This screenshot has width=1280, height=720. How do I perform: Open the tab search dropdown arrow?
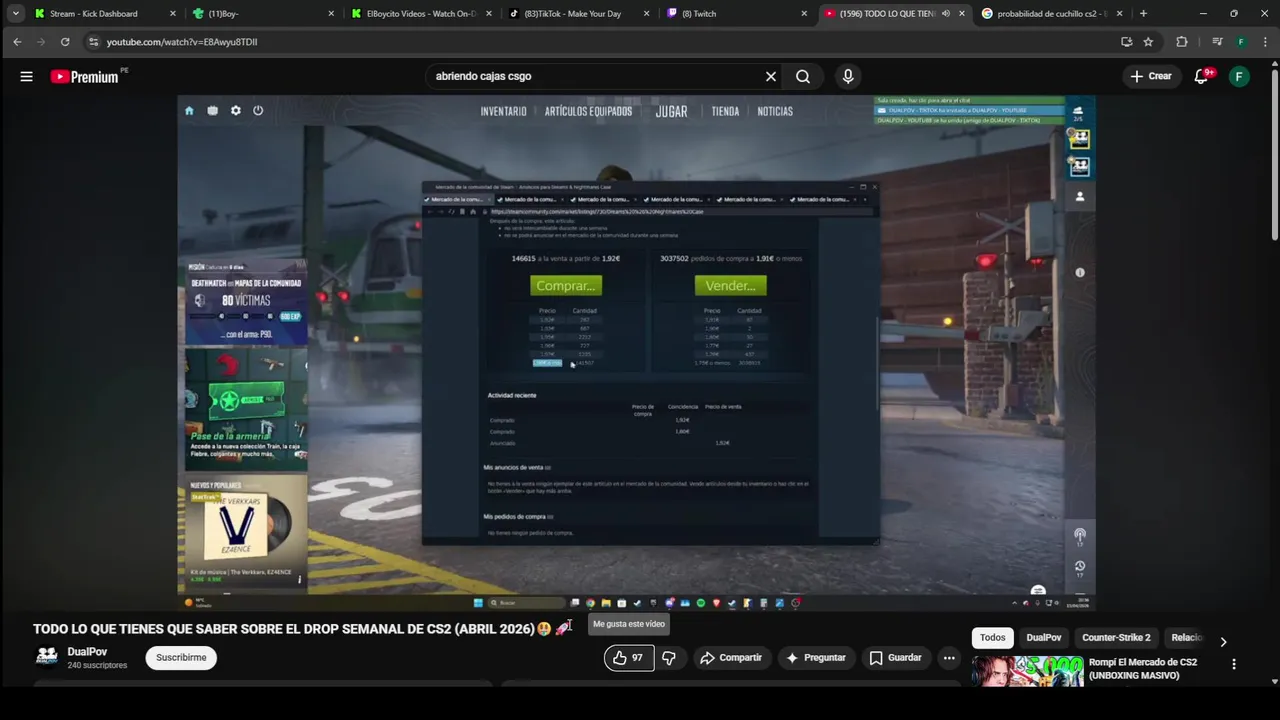pos(15,14)
